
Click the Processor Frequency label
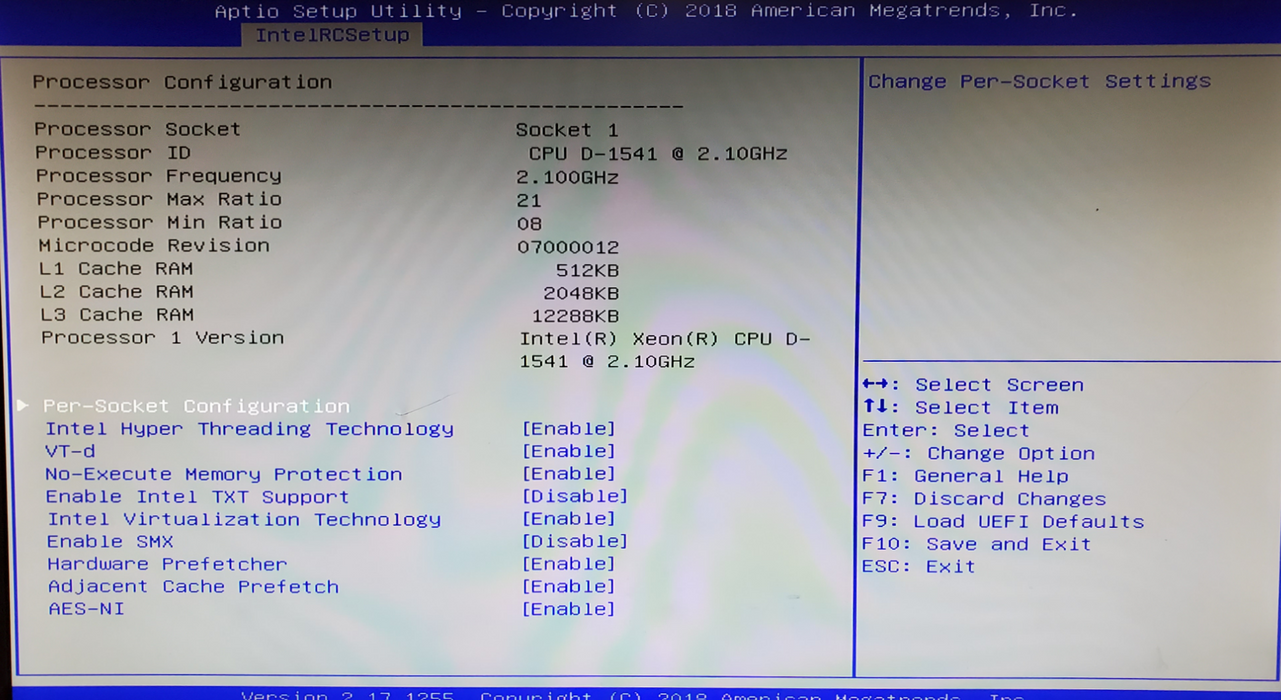159,176
